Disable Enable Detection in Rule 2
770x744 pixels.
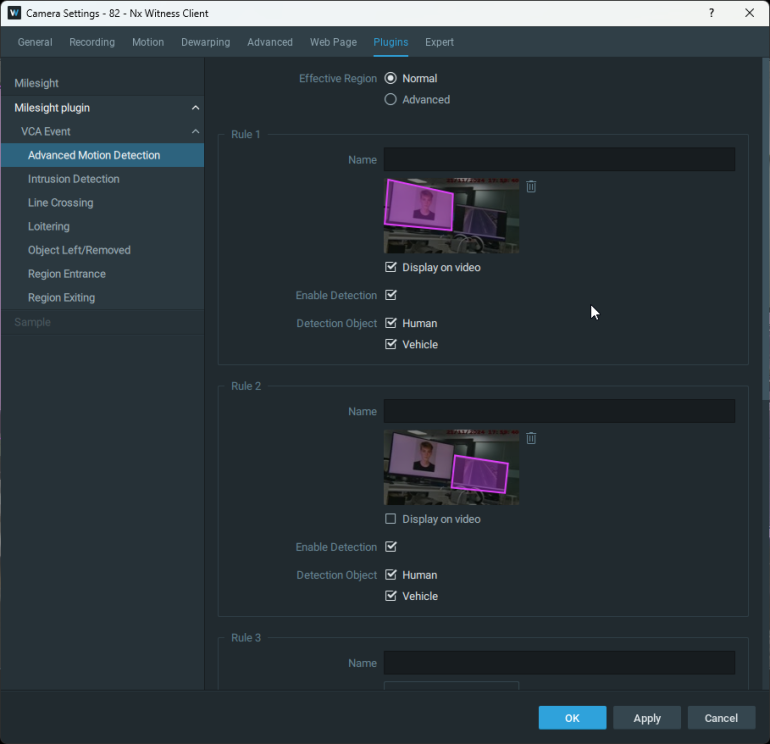[x=390, y=547]
